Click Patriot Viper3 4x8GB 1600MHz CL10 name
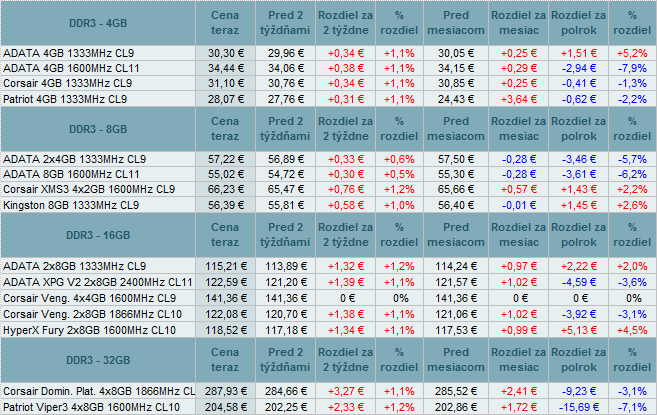 click(x=91, y=407)
